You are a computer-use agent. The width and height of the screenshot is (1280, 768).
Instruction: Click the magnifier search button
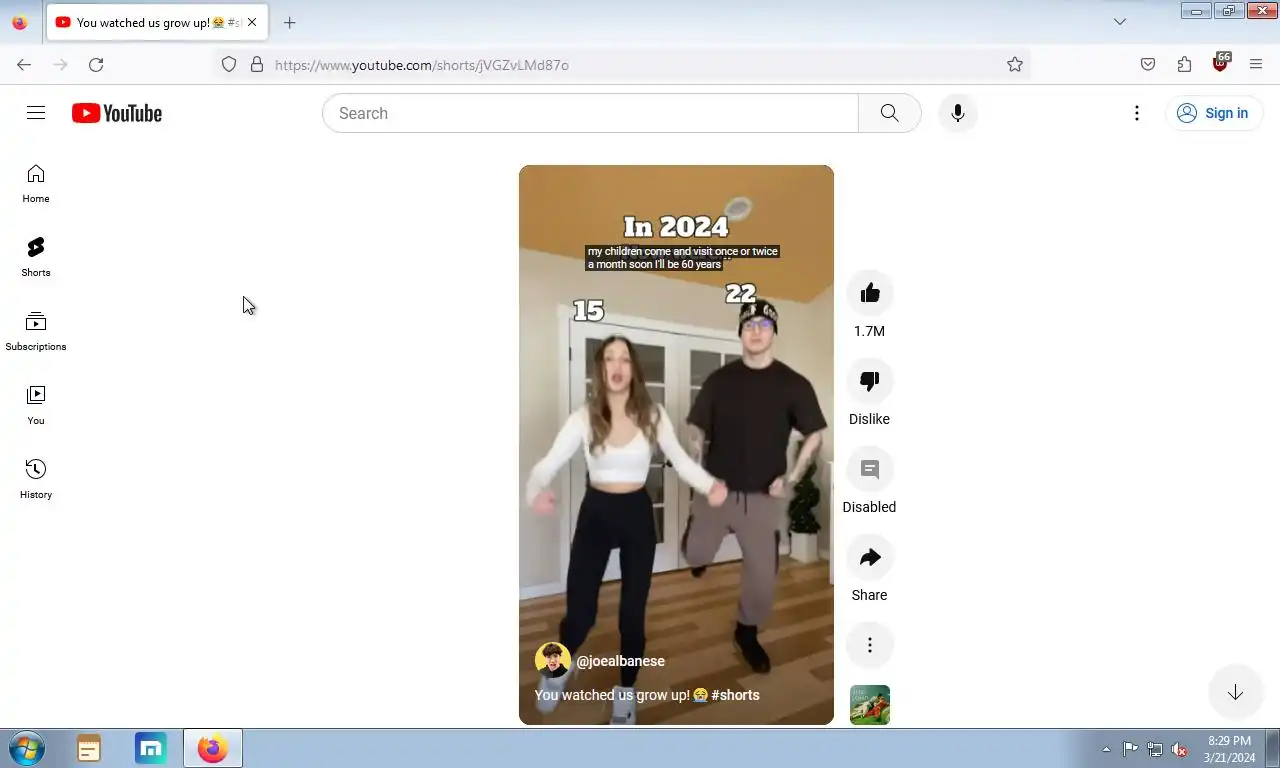(889, 113)
